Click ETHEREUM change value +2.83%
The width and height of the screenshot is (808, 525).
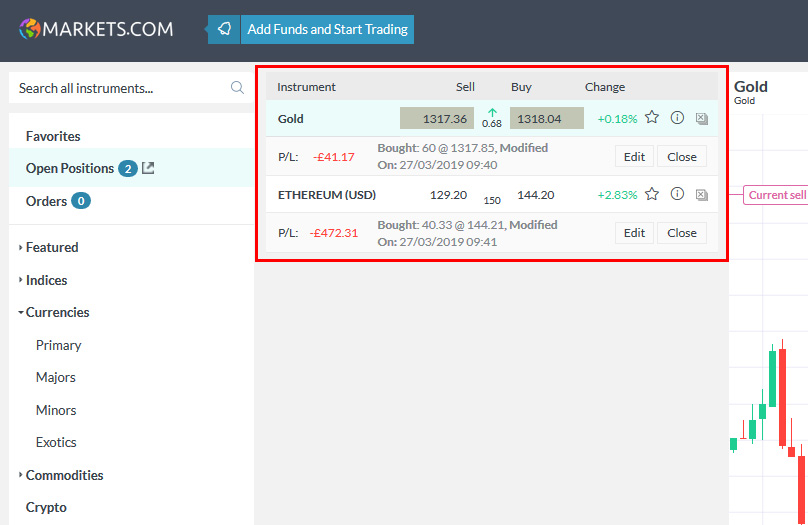pyautogui.click(x=617, y=195)
